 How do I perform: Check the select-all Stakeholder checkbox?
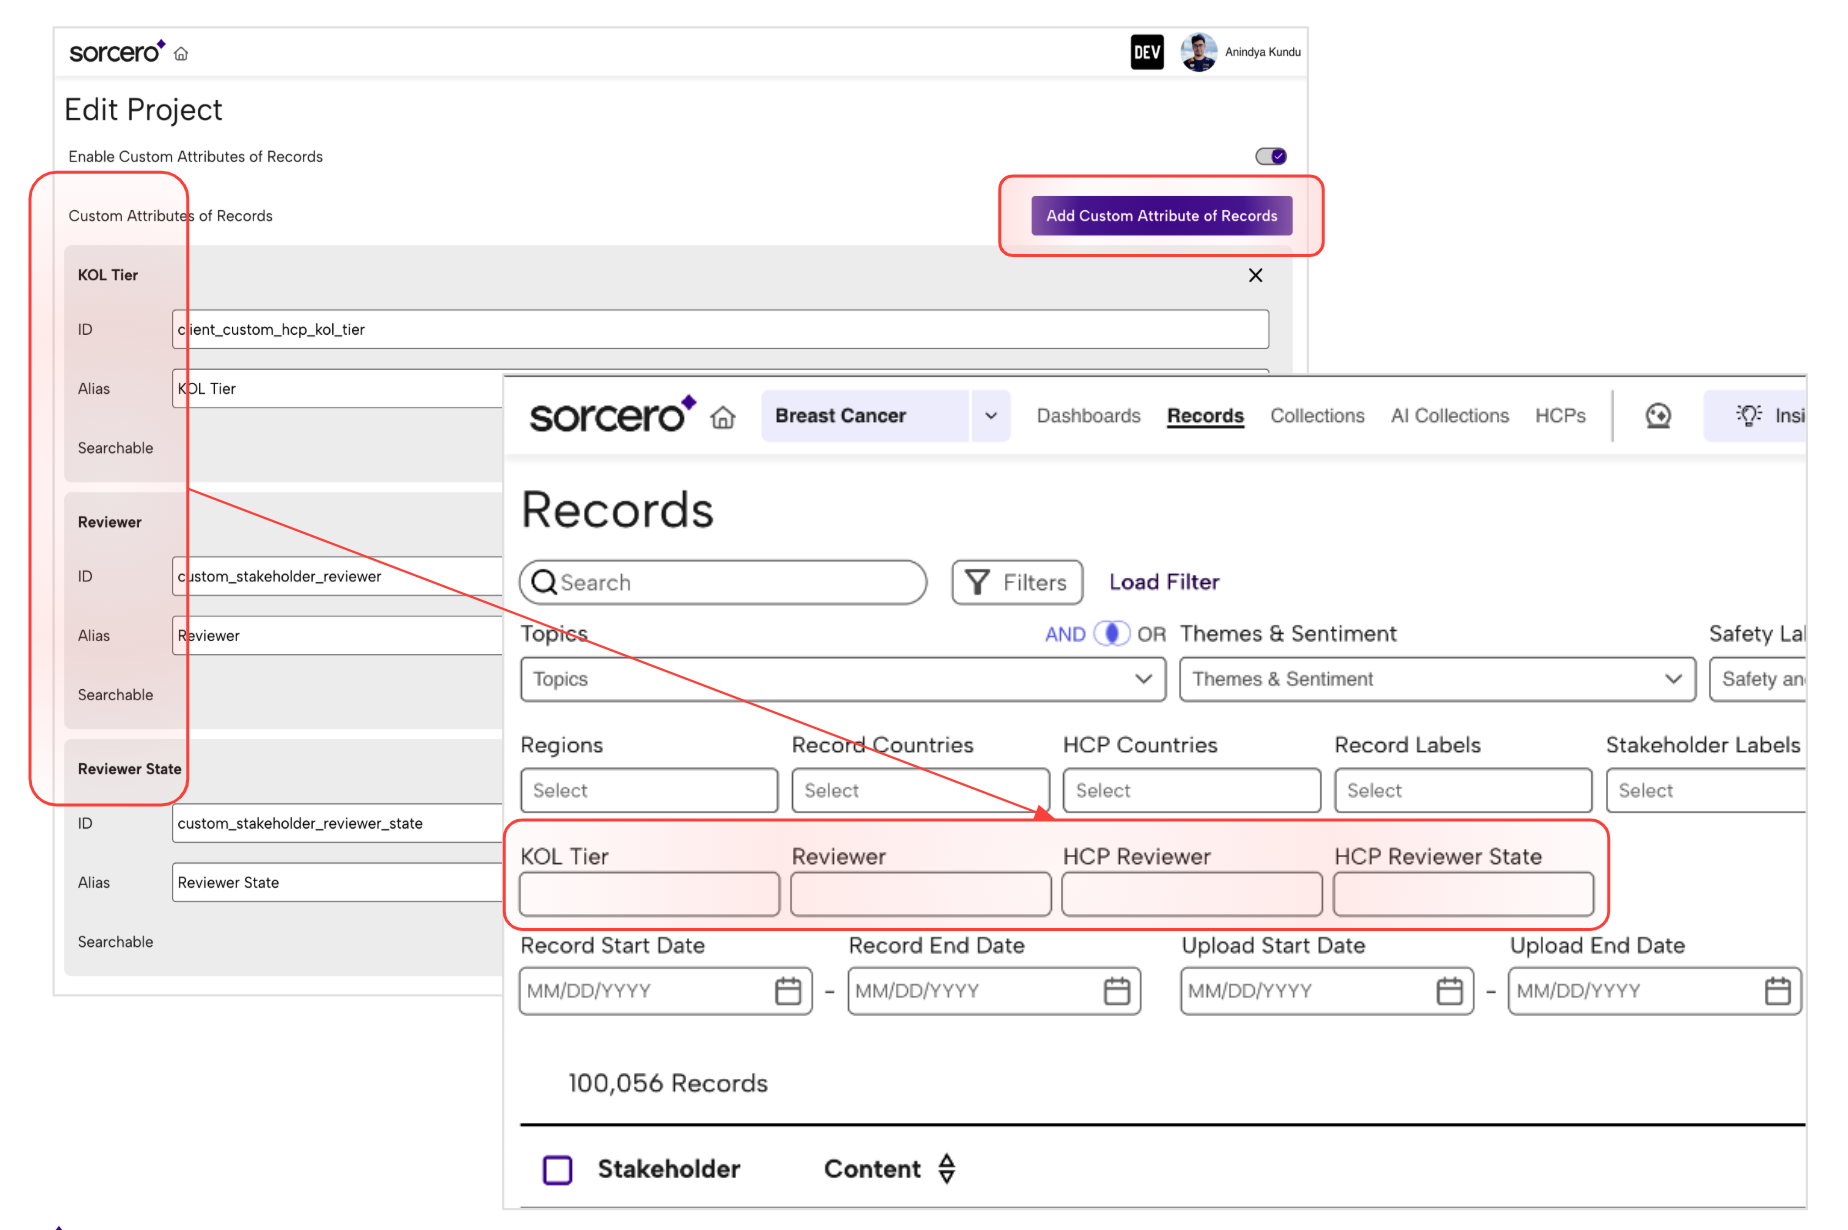[557, 1169]
